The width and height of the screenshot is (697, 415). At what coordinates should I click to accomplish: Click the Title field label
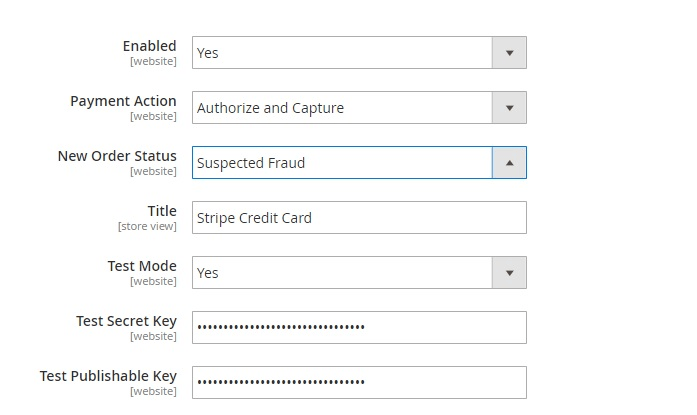point(161,211)
